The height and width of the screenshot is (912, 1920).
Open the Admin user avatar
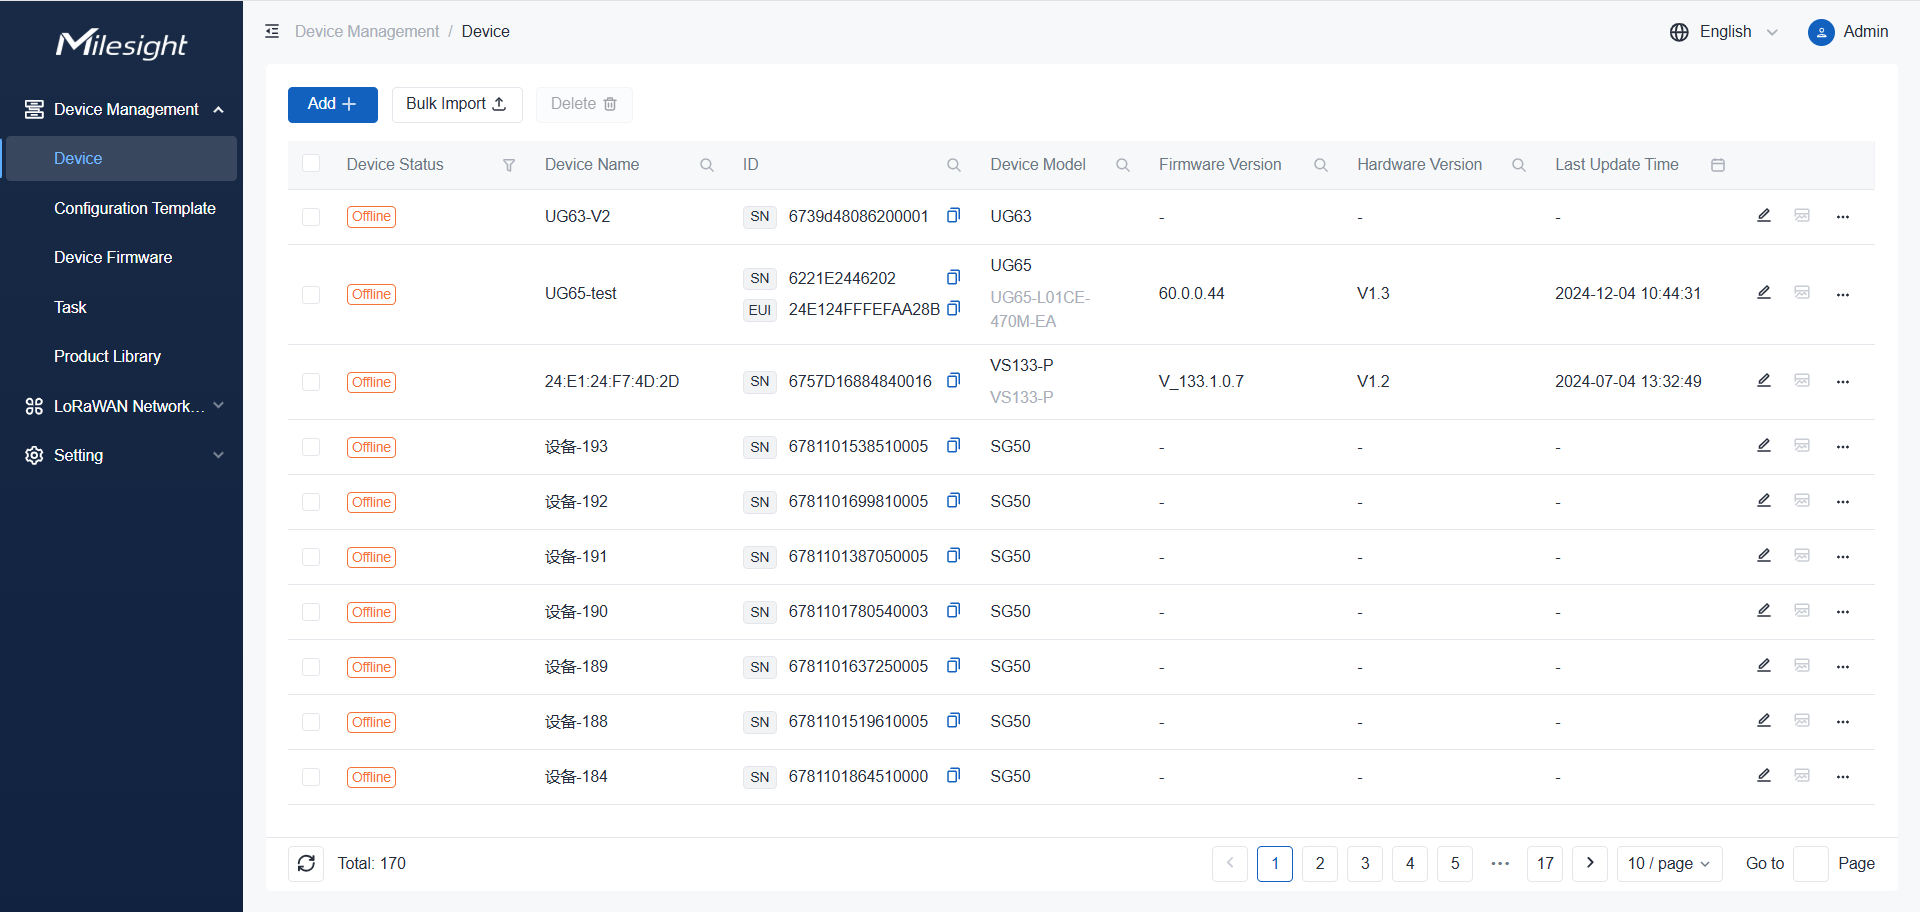tap(1821, 32)
